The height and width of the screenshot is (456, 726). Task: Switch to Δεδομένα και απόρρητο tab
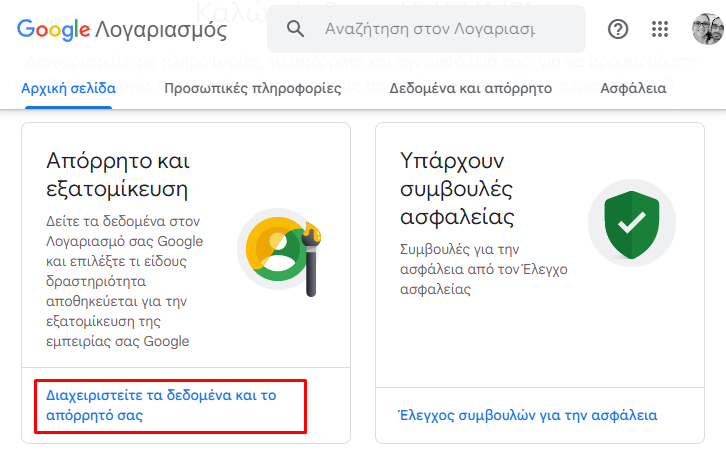click(x=470, y=88)
